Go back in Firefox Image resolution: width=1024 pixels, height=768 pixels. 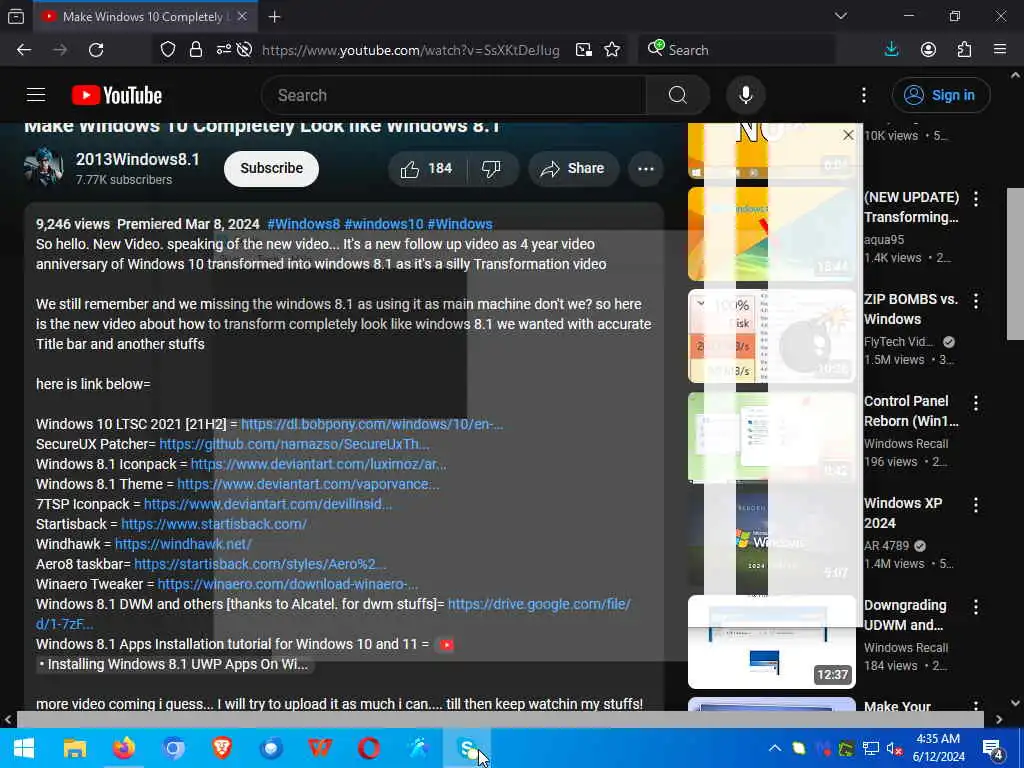(24, 50)
